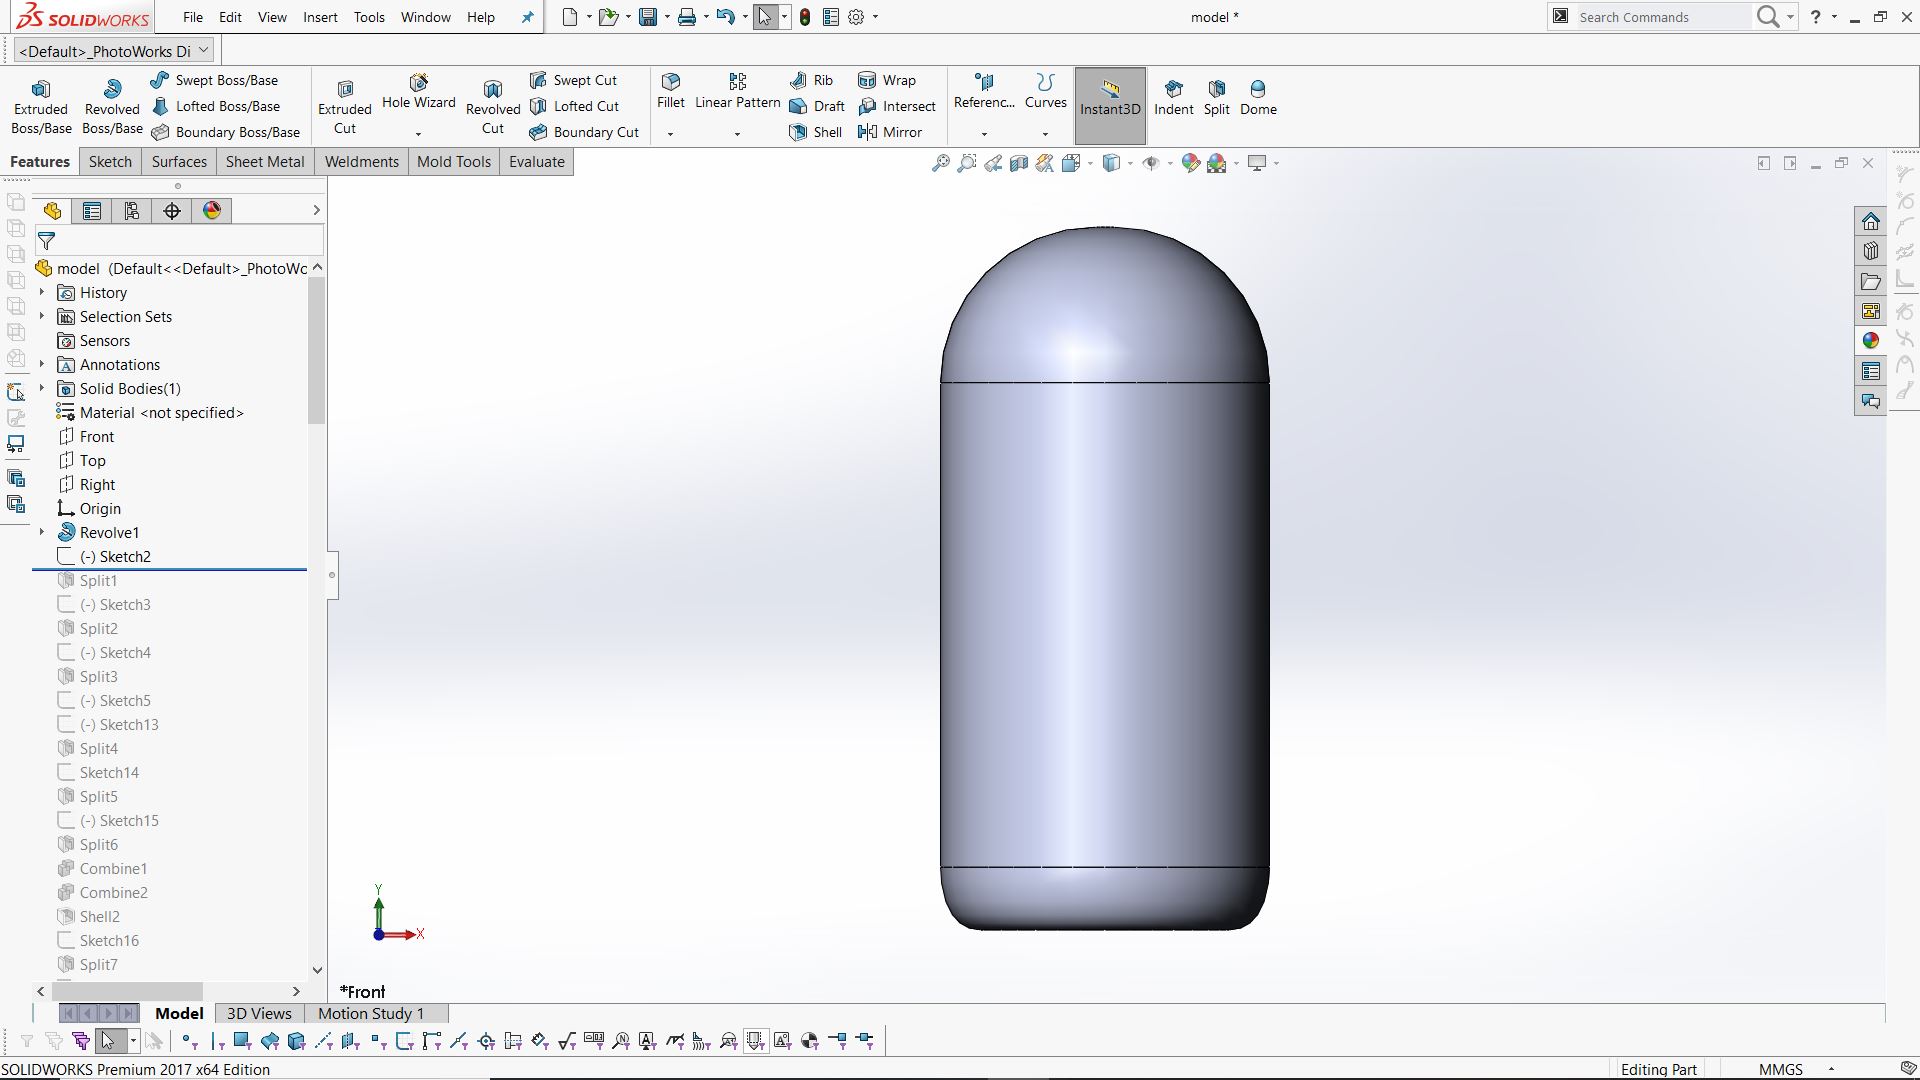The image size is (1920, 1080).
Task: Switch to the Sheet Metal tab
Action: 264,162
